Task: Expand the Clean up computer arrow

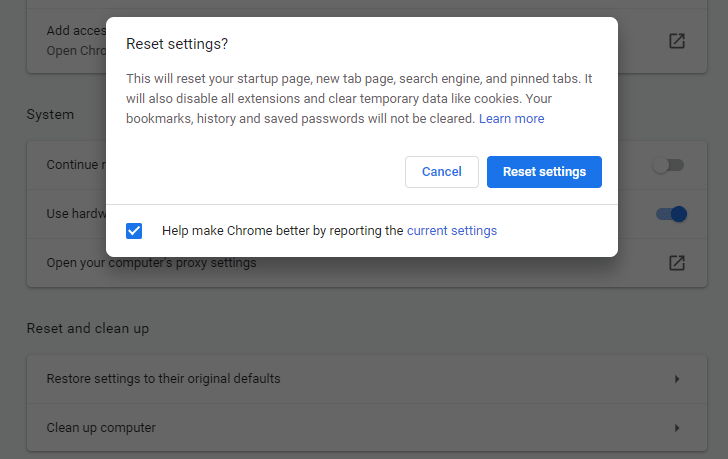Action: click(x=677, y=427)
